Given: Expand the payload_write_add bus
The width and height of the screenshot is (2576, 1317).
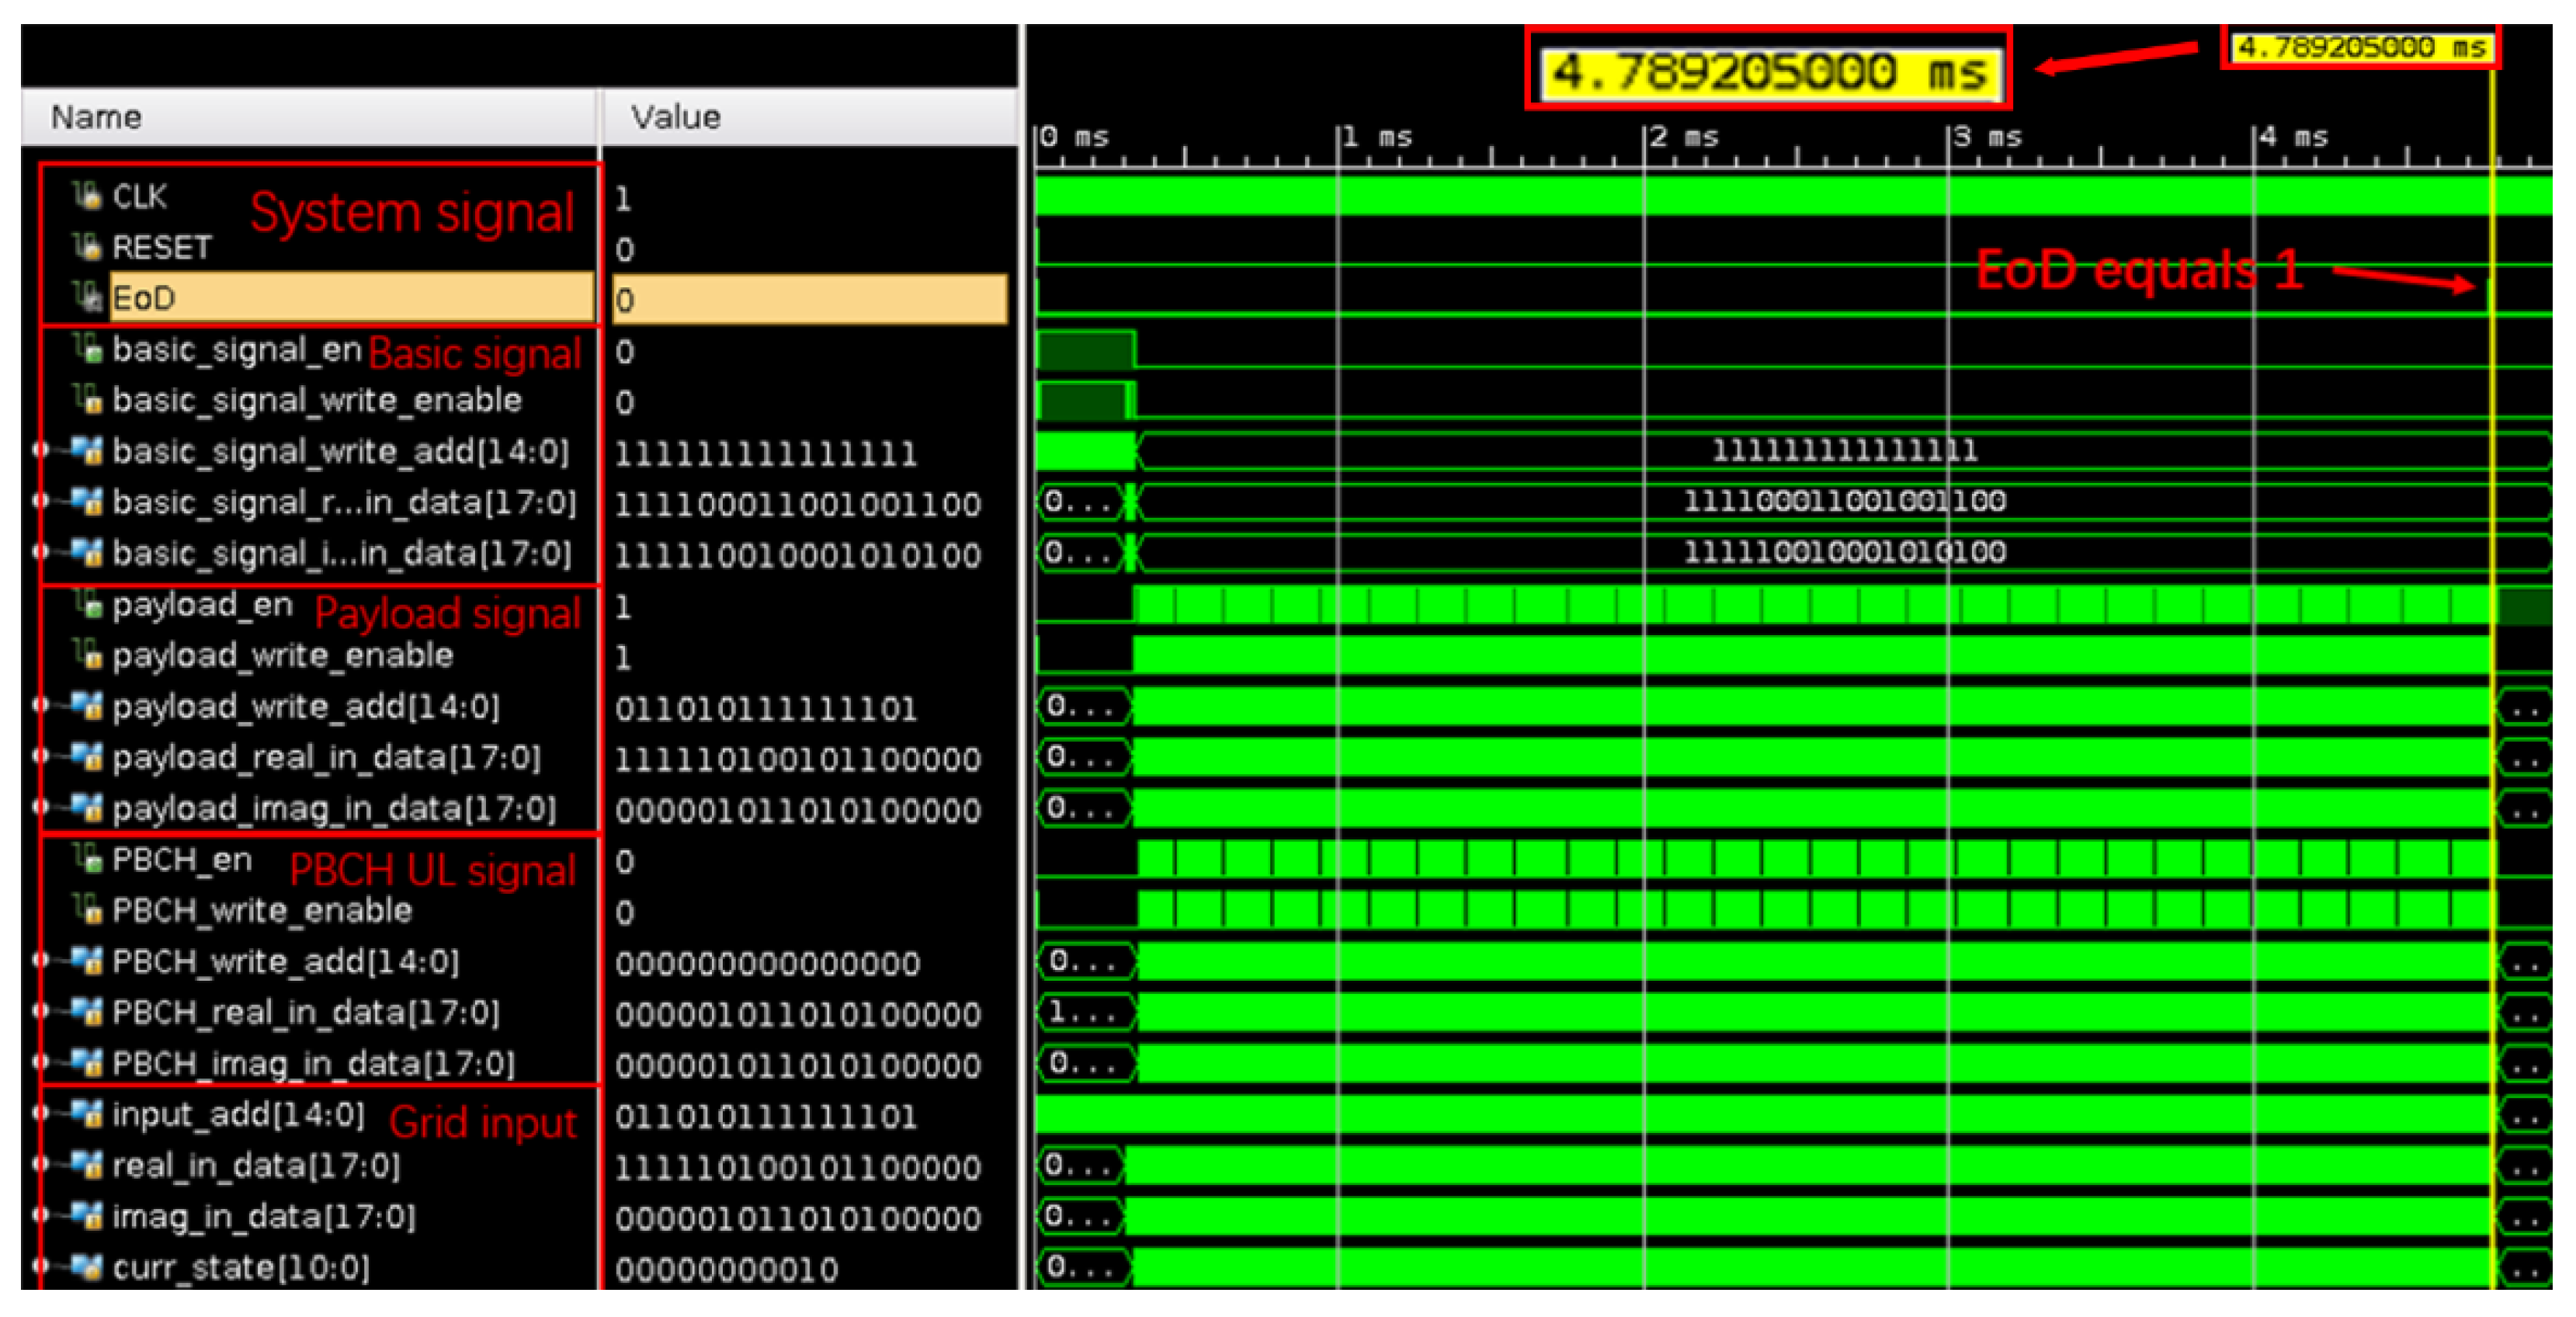Looking at the screenshot, I should pos(40,706).
